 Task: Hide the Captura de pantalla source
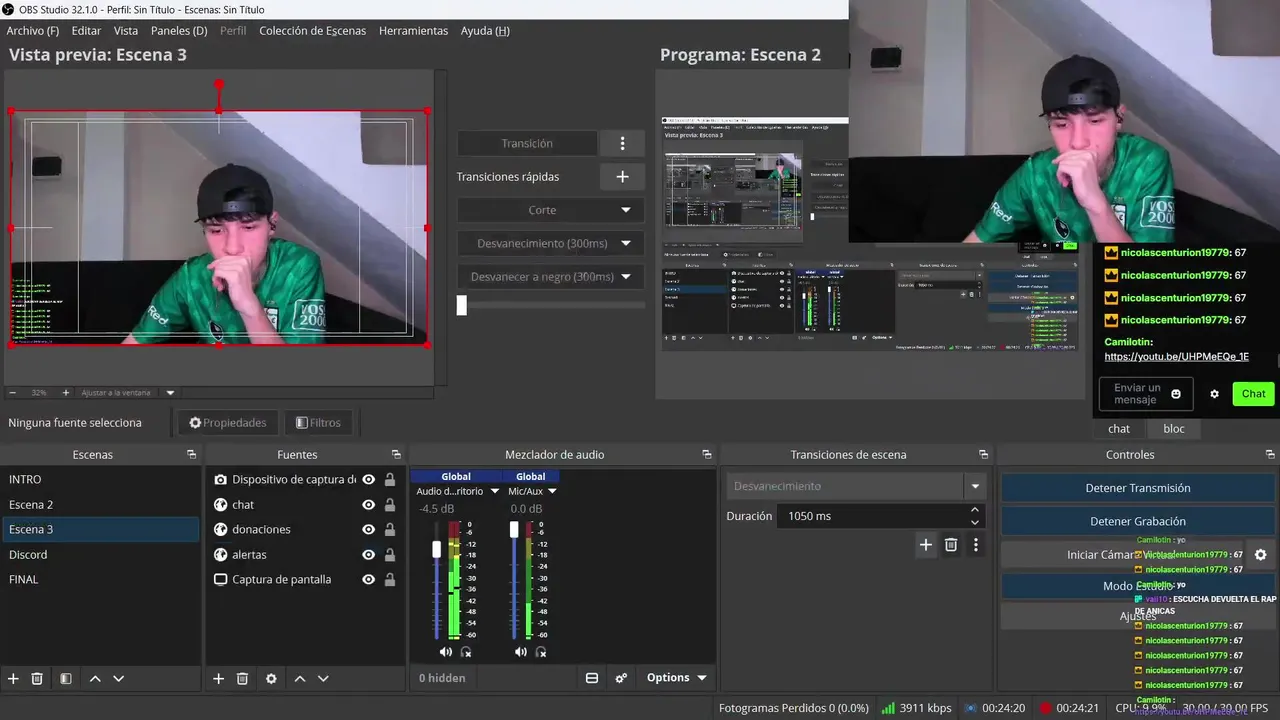(369, 579)
